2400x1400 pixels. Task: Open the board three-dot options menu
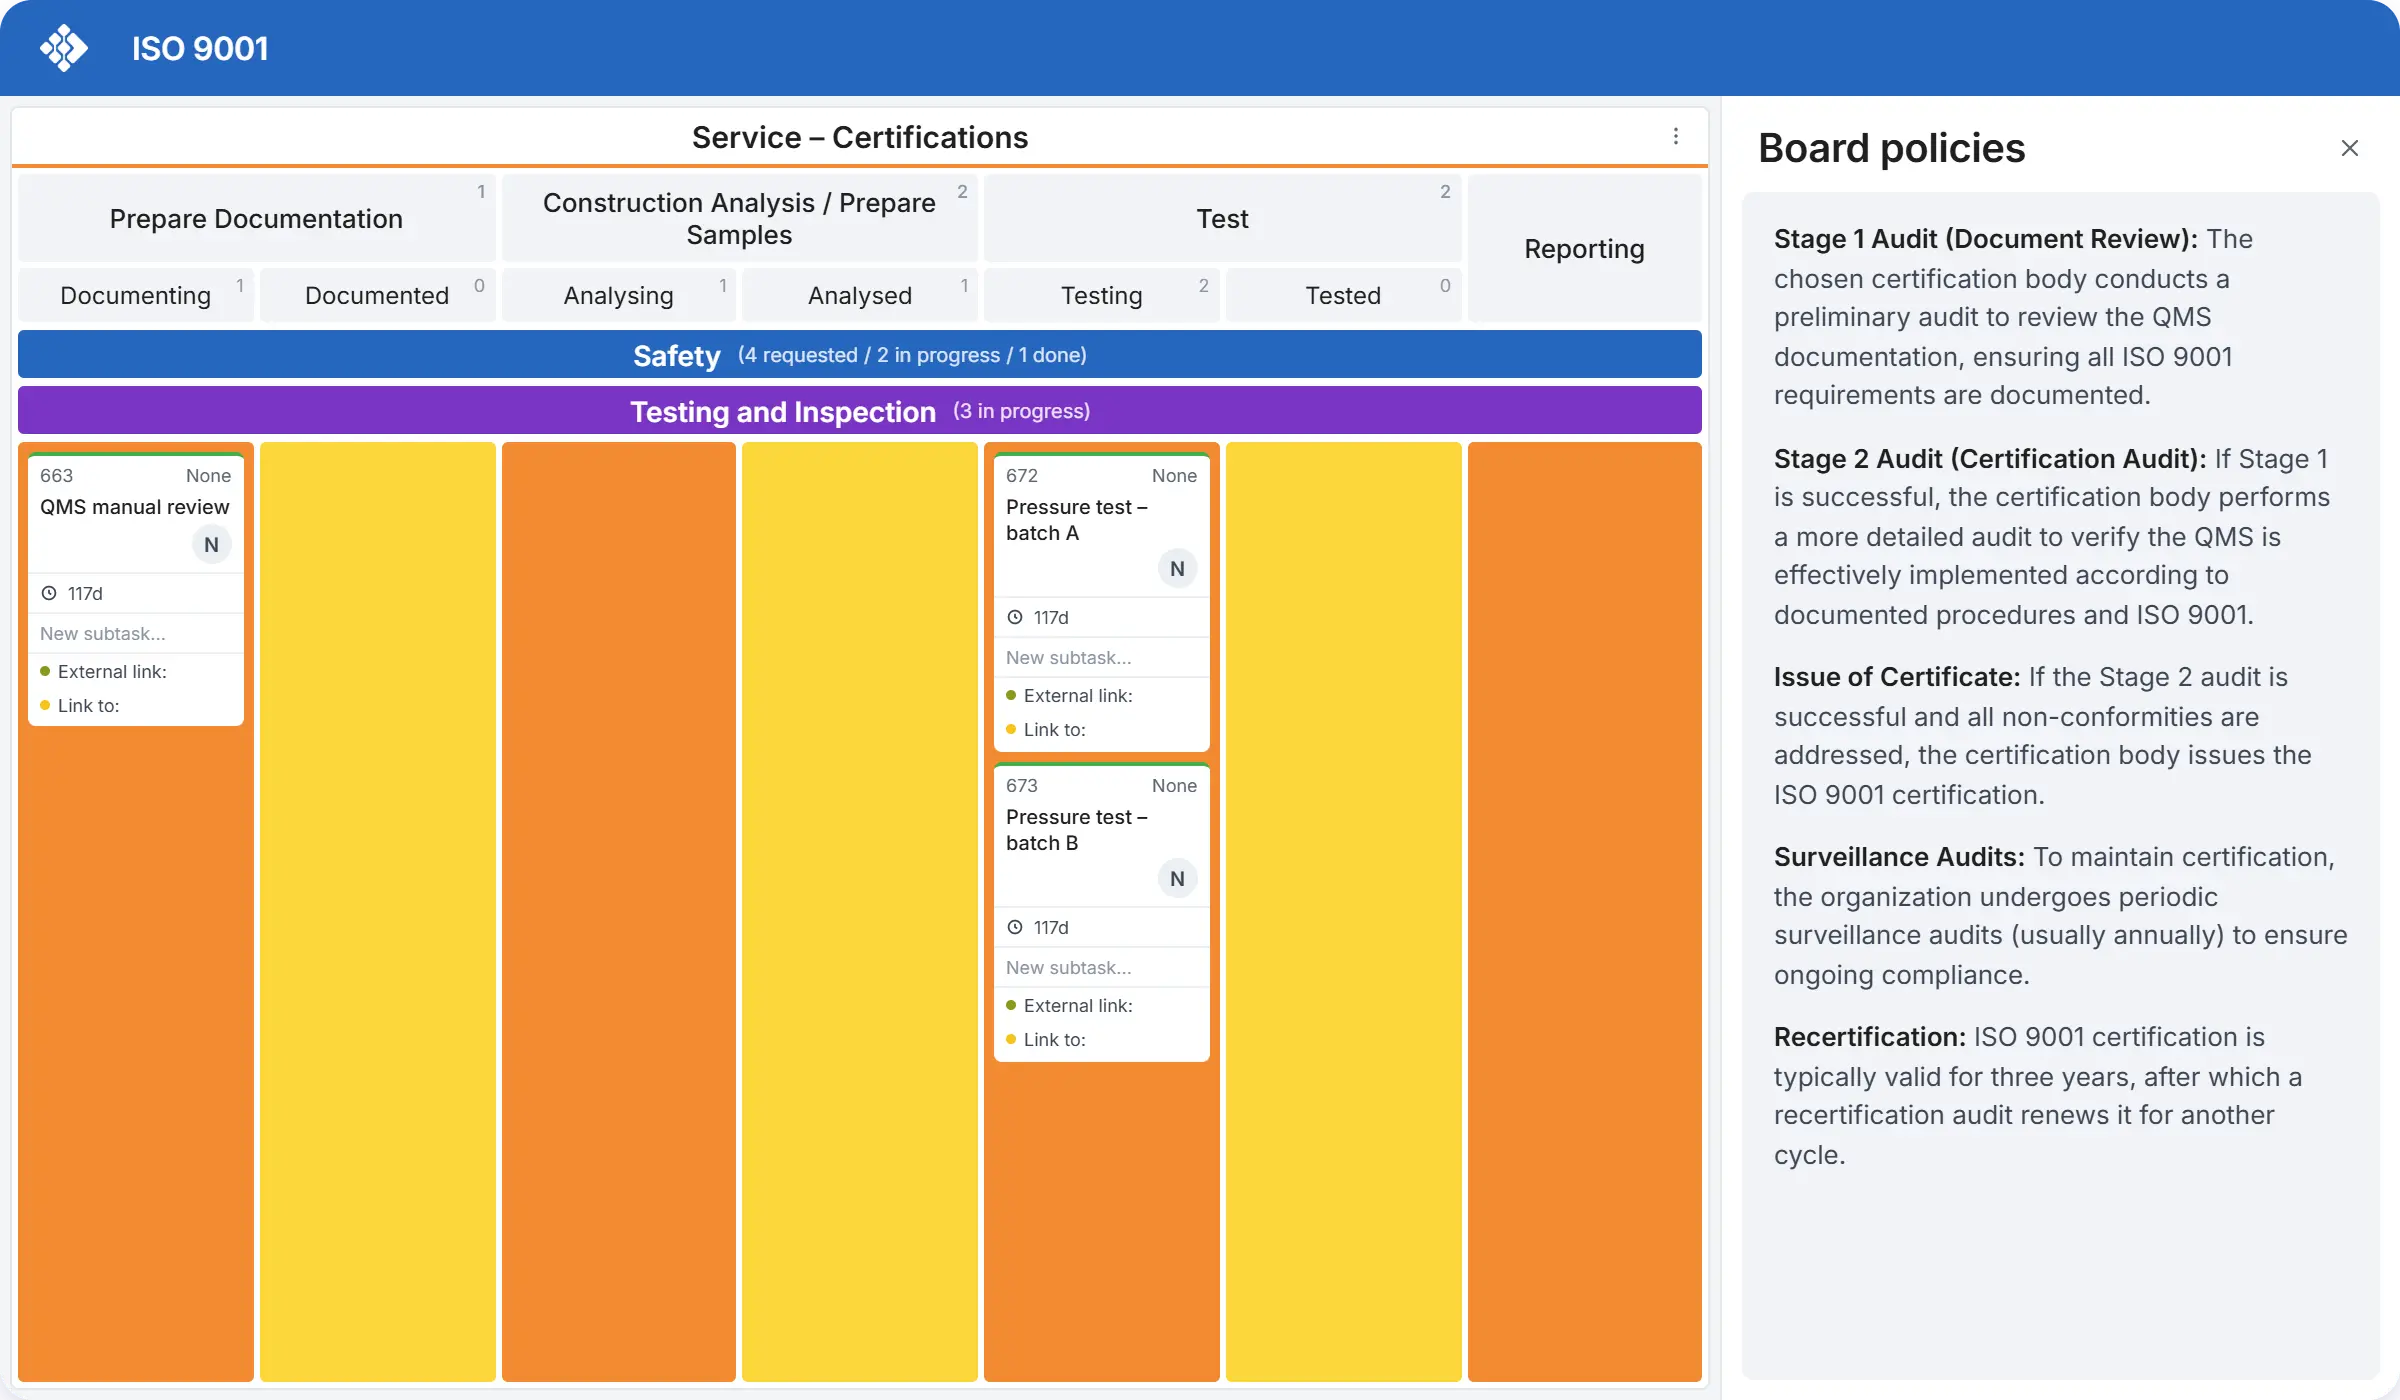click(x=1676, y=136)
